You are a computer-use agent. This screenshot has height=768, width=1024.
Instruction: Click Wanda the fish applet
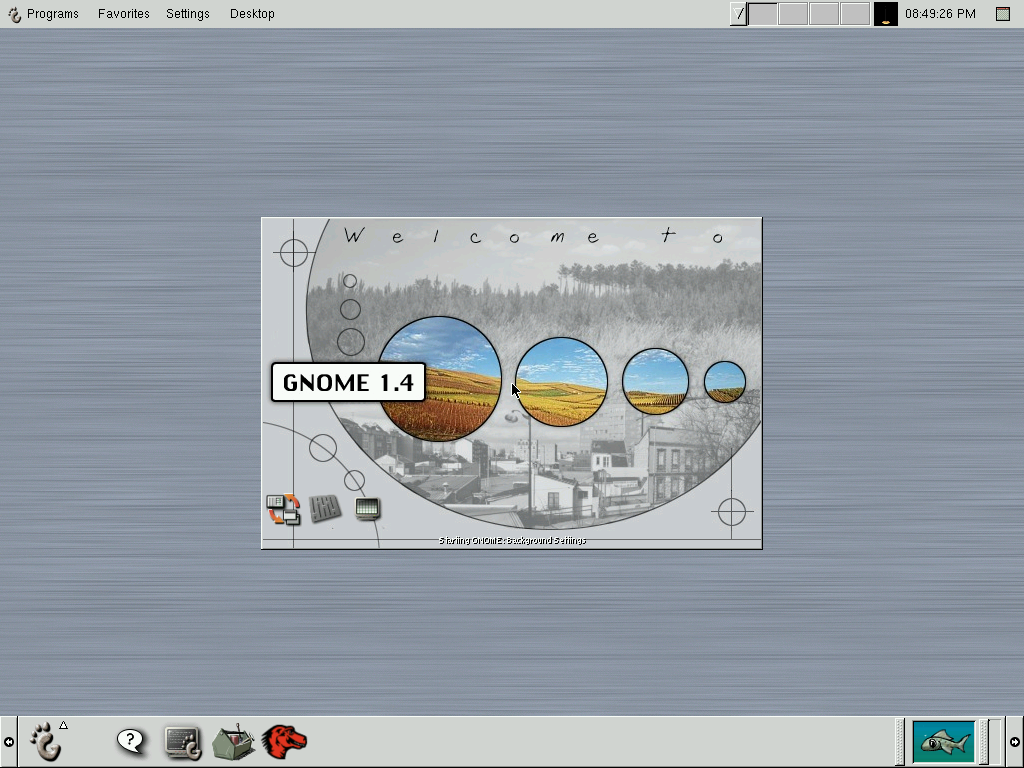[x=944, y=742]
